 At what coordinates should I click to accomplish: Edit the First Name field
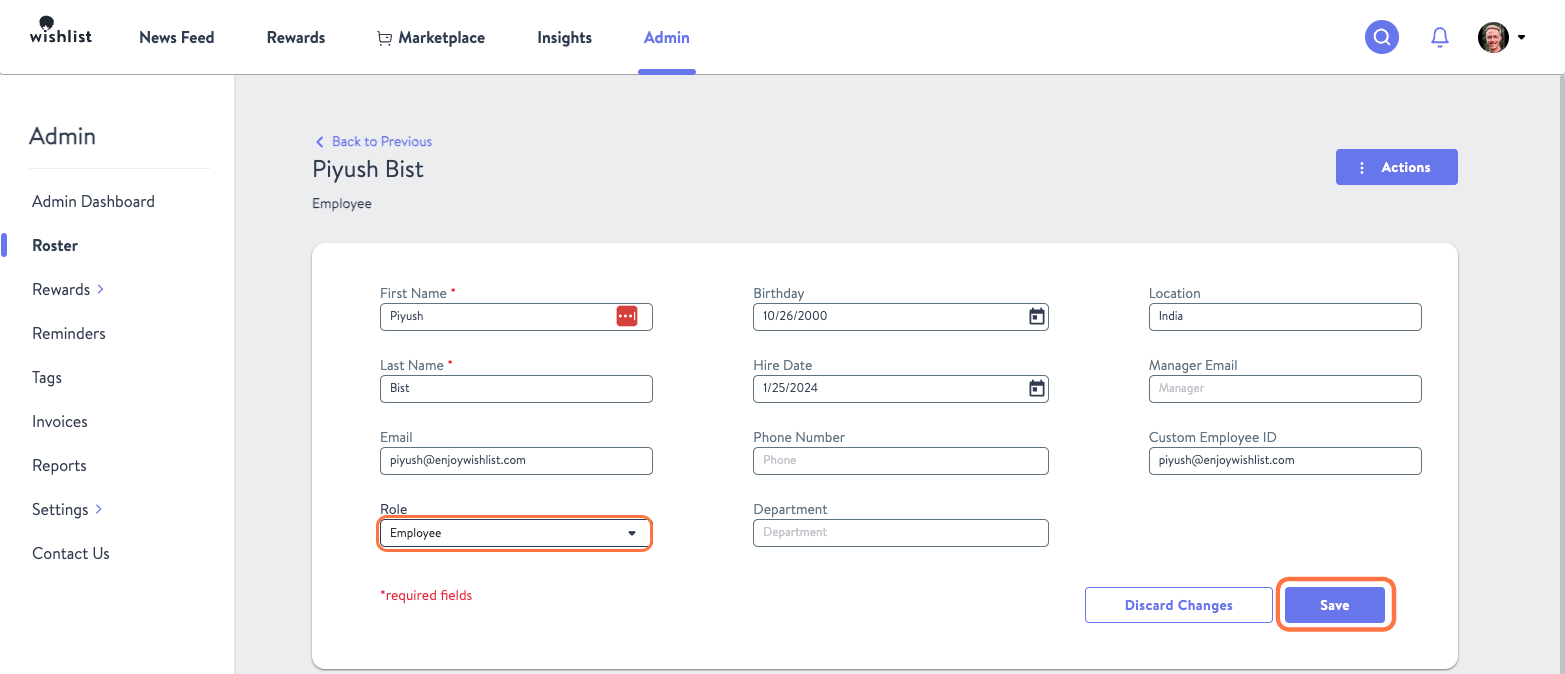[x=516, y=317]
